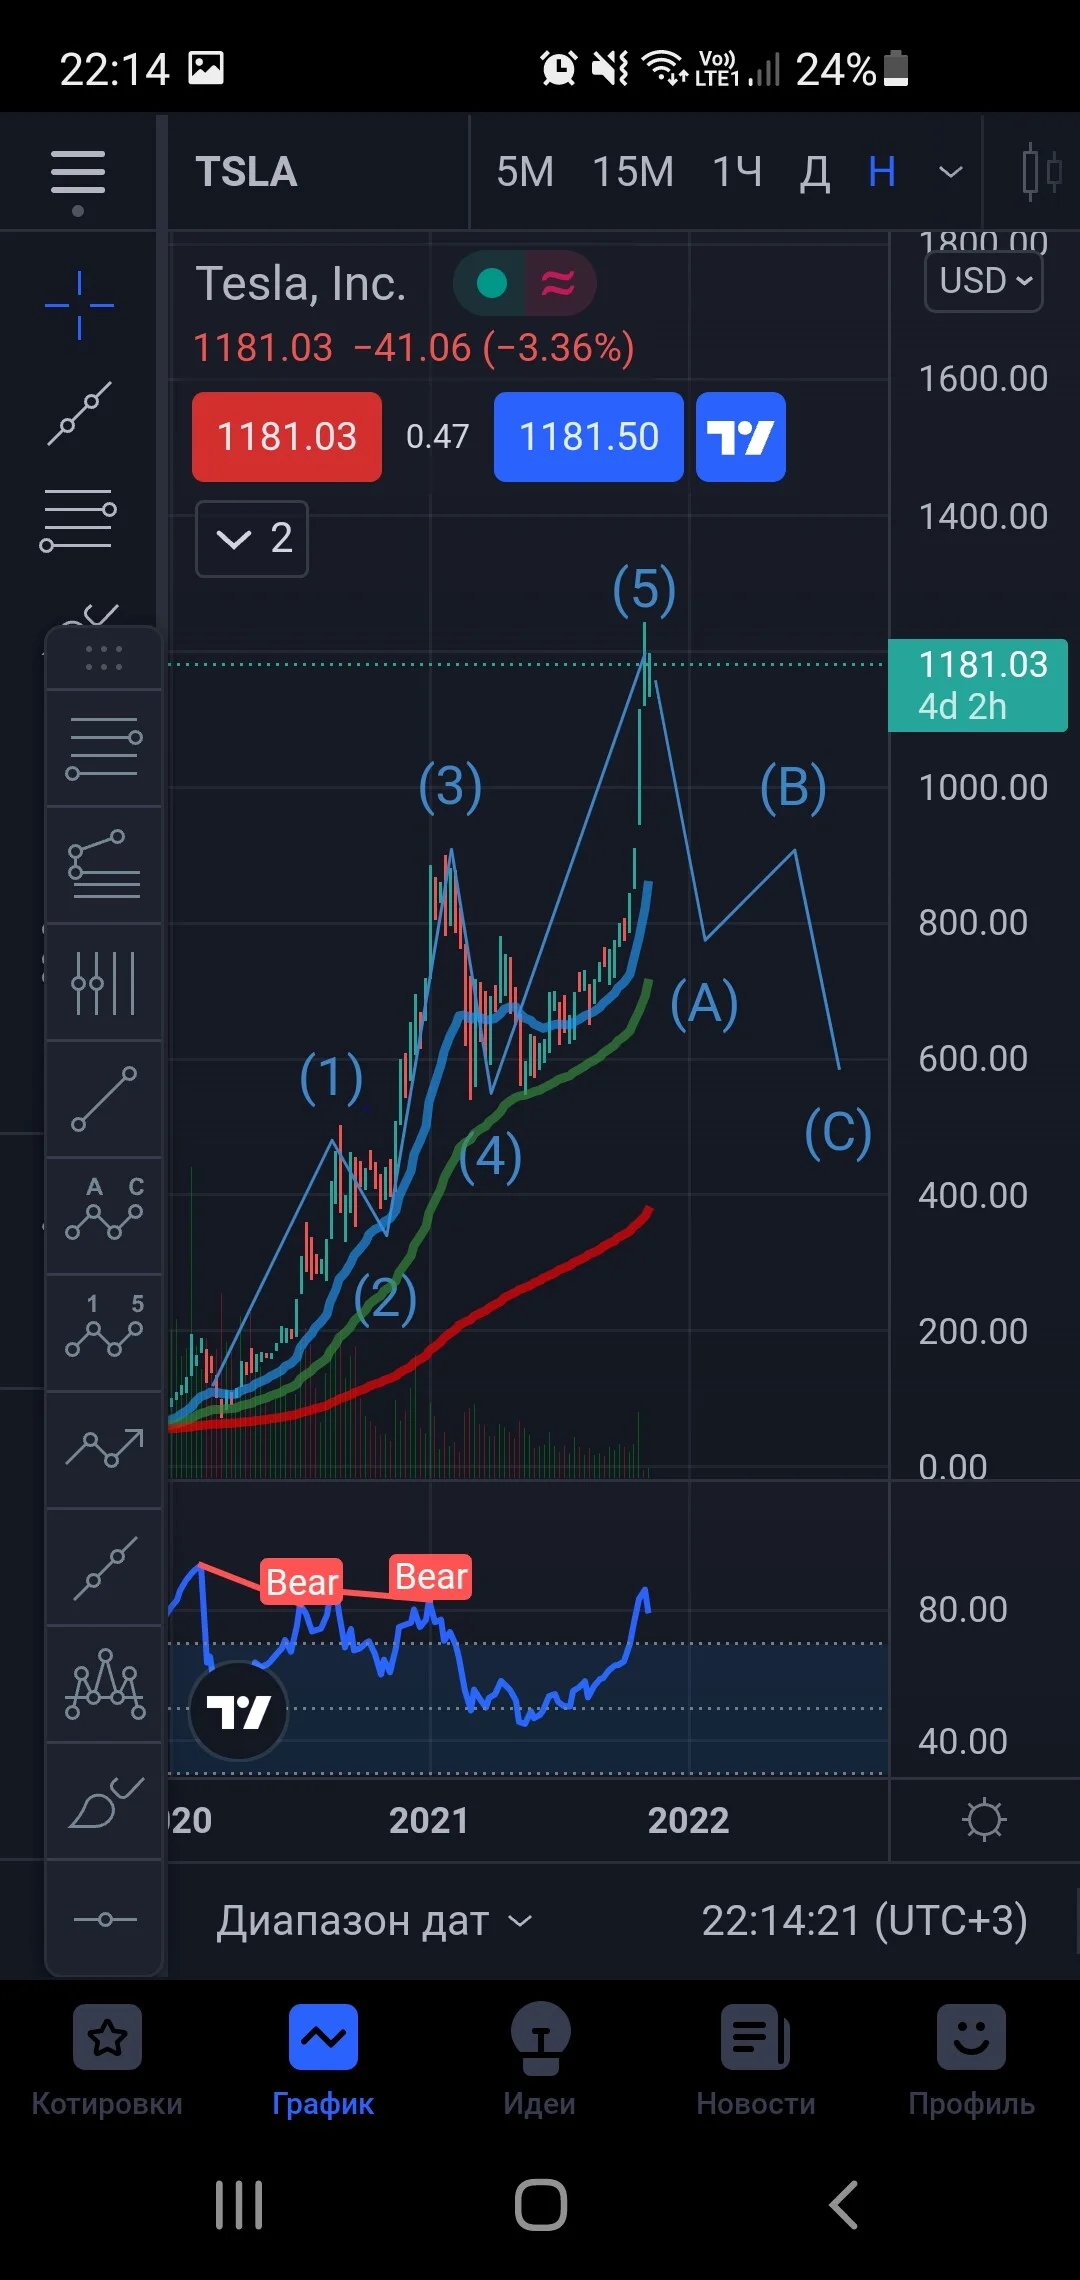This screenshot has height=2280, width=1080.
Task: Open the hamburger menu
Action: [x=78, y=173]
